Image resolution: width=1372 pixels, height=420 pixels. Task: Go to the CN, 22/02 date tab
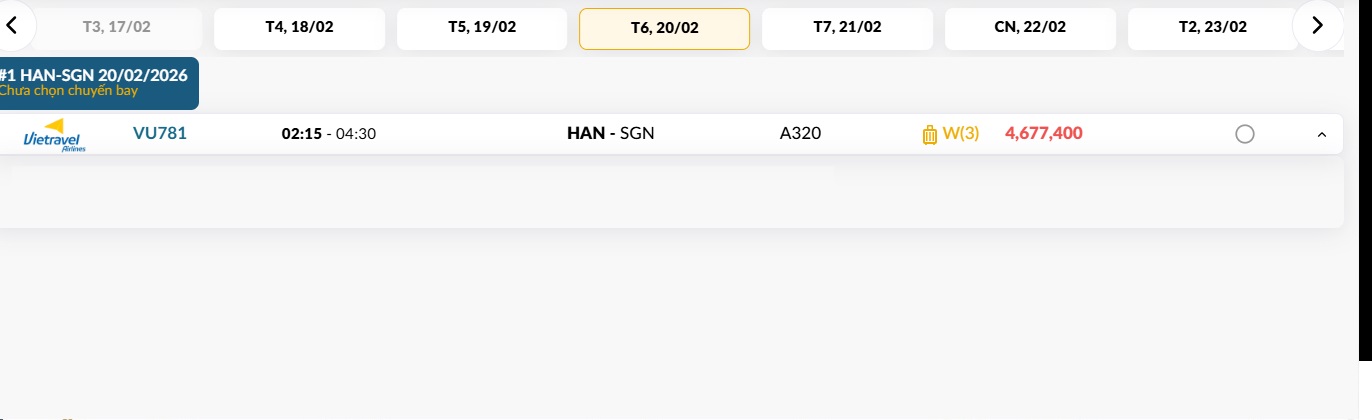click(1030, 28)
